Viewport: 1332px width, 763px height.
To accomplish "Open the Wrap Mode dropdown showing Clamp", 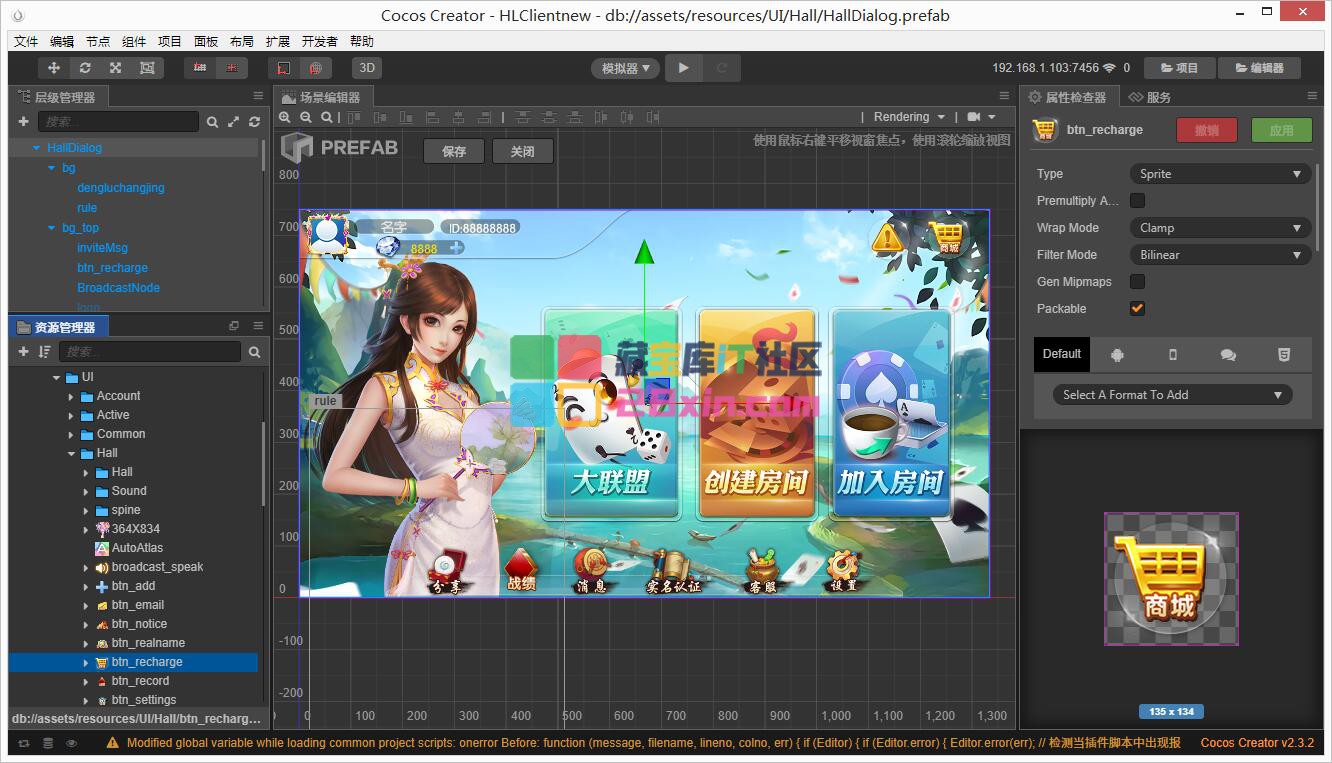I will coord(1220,228).
